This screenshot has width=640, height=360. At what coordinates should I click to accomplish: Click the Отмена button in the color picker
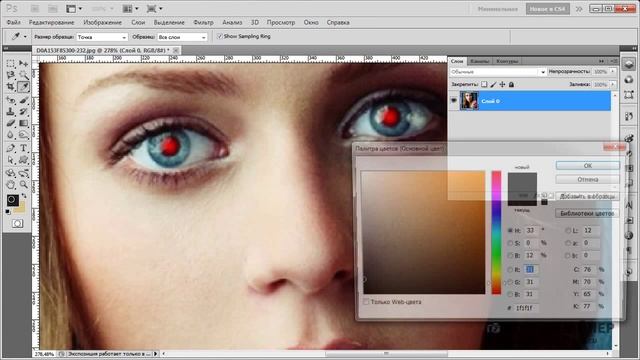(x=587, y=179)
